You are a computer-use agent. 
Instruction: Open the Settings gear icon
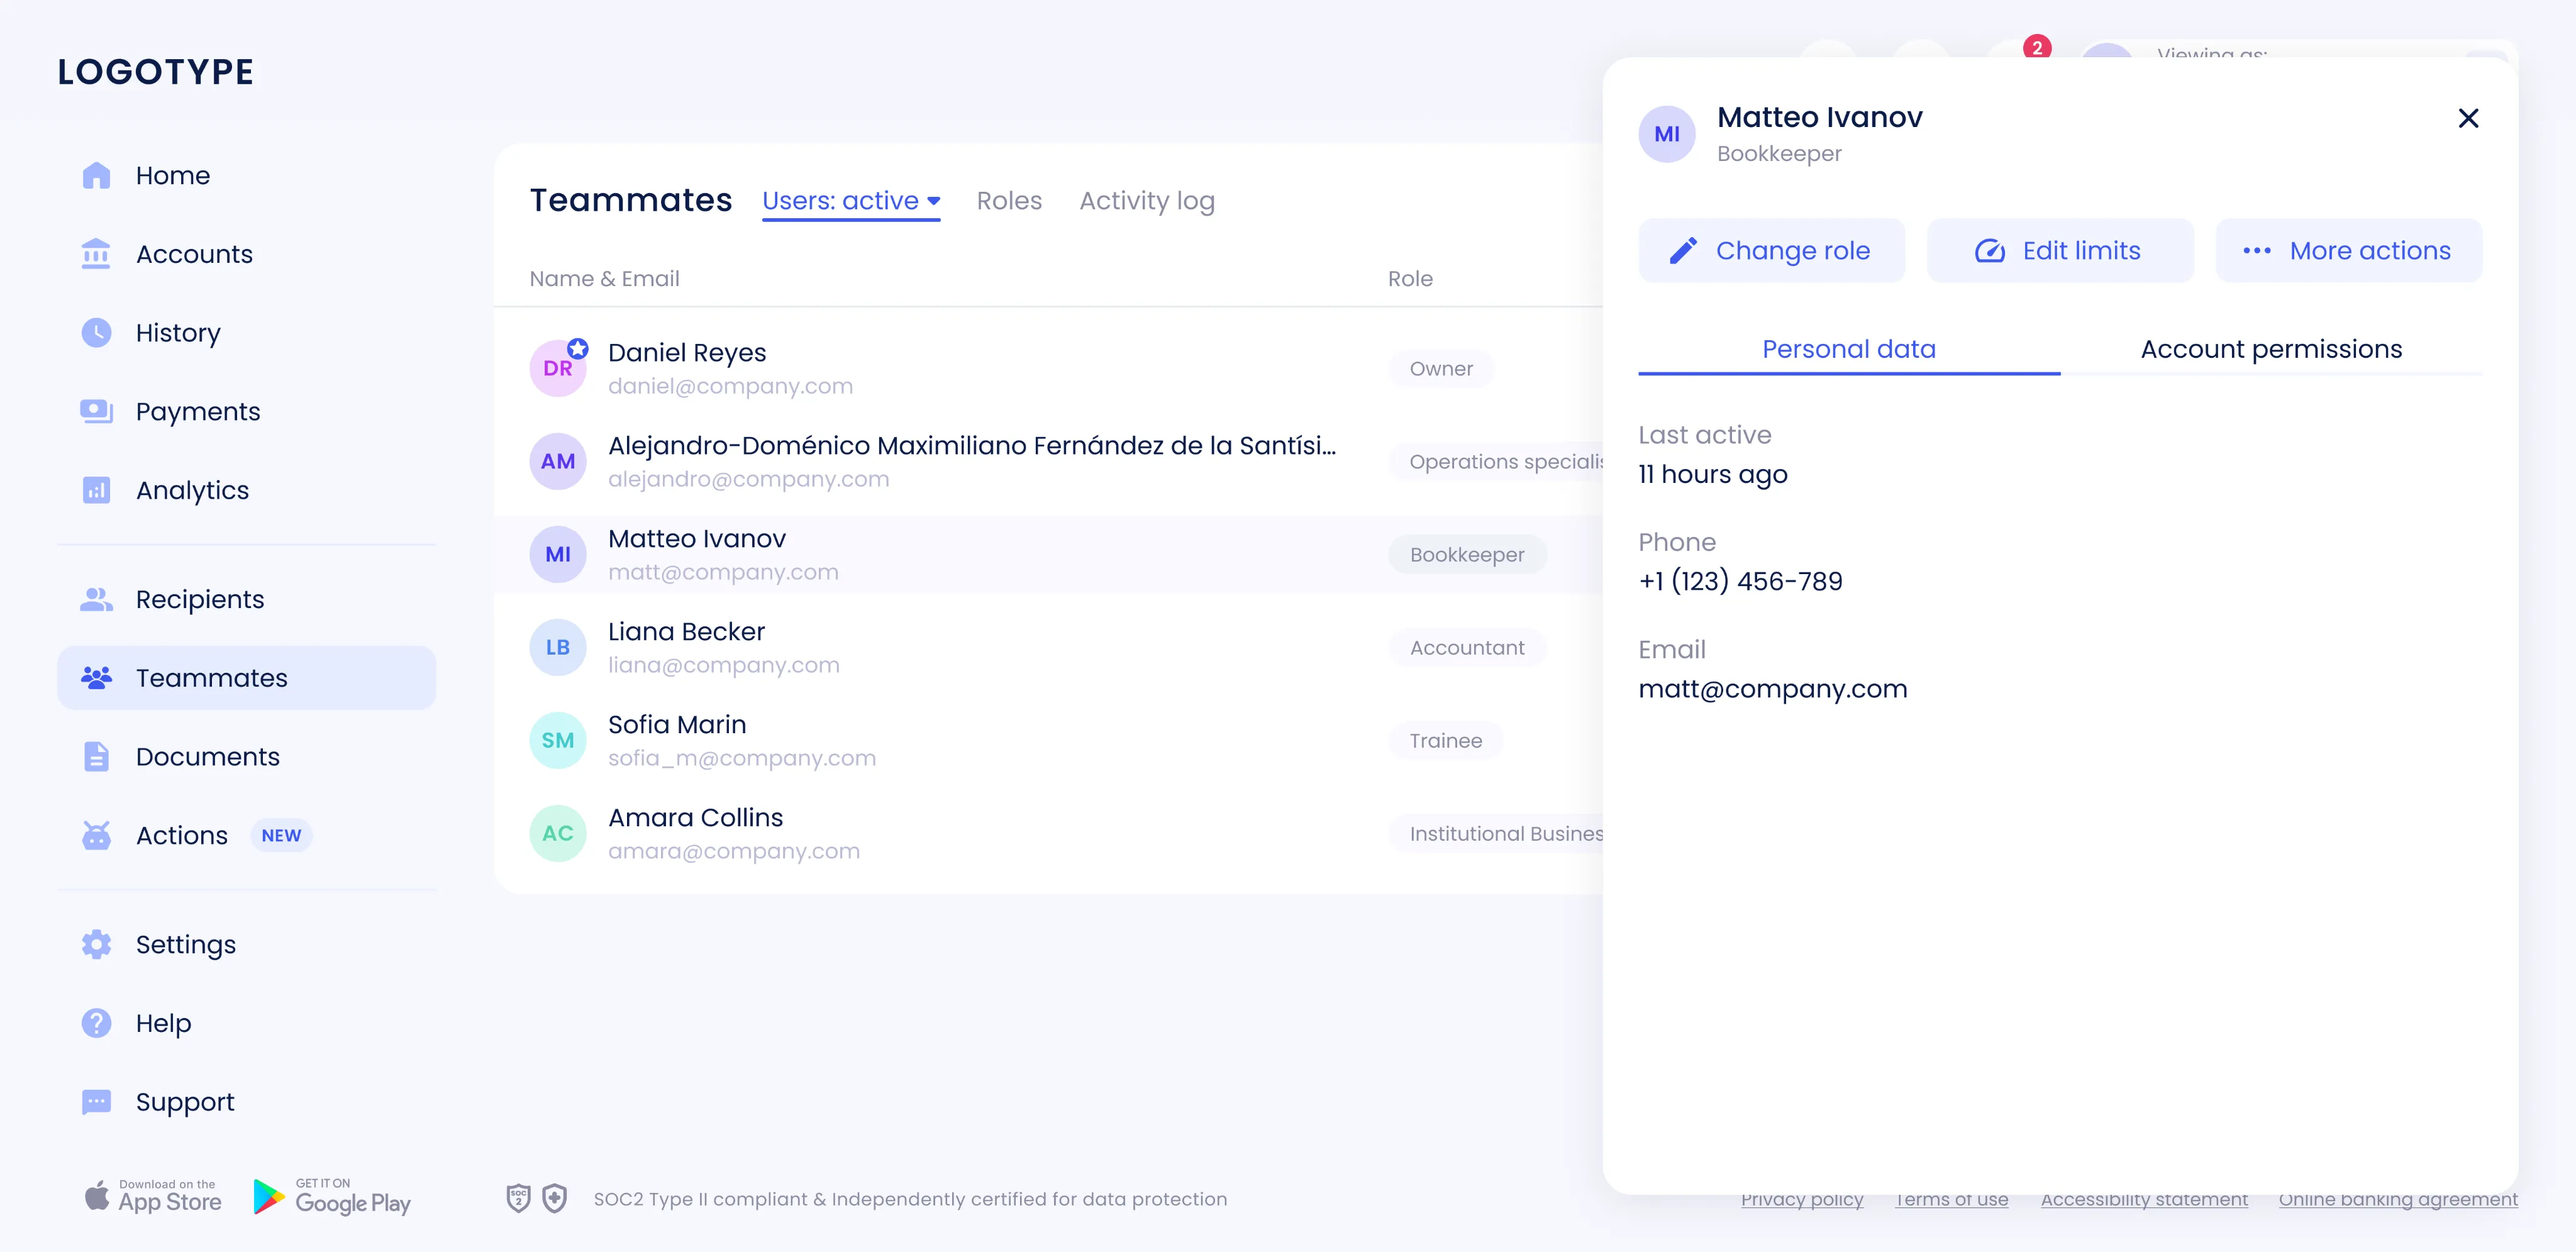click(96, 944)
